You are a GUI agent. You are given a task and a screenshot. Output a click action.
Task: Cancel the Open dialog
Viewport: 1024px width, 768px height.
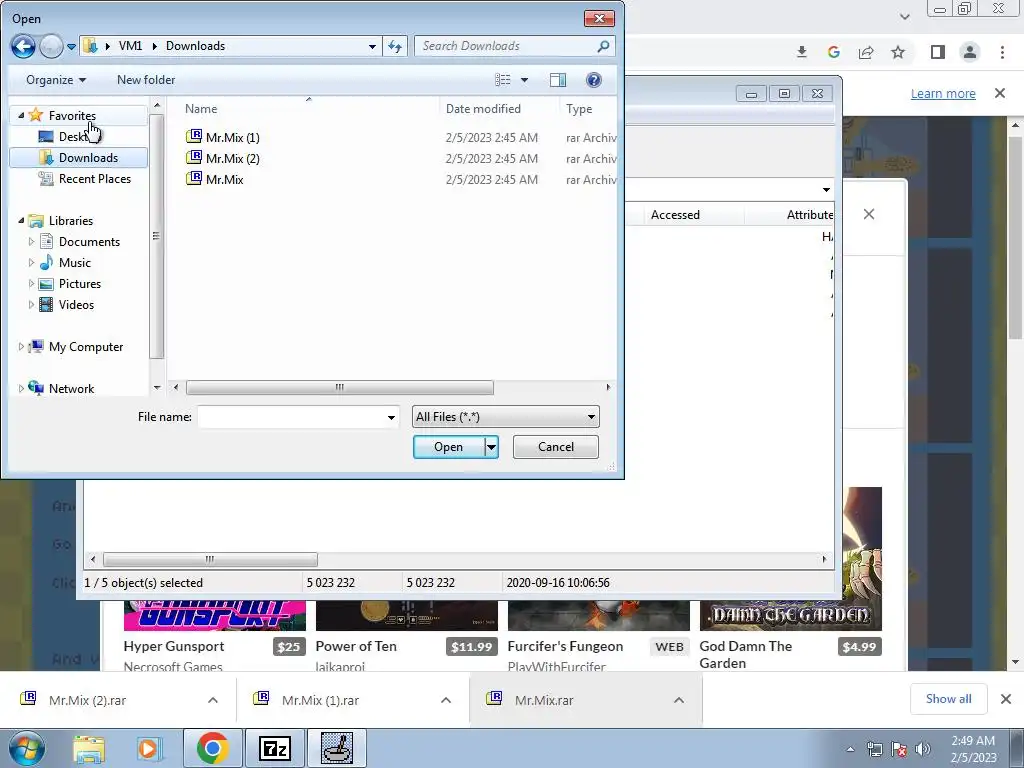[556, 447]
